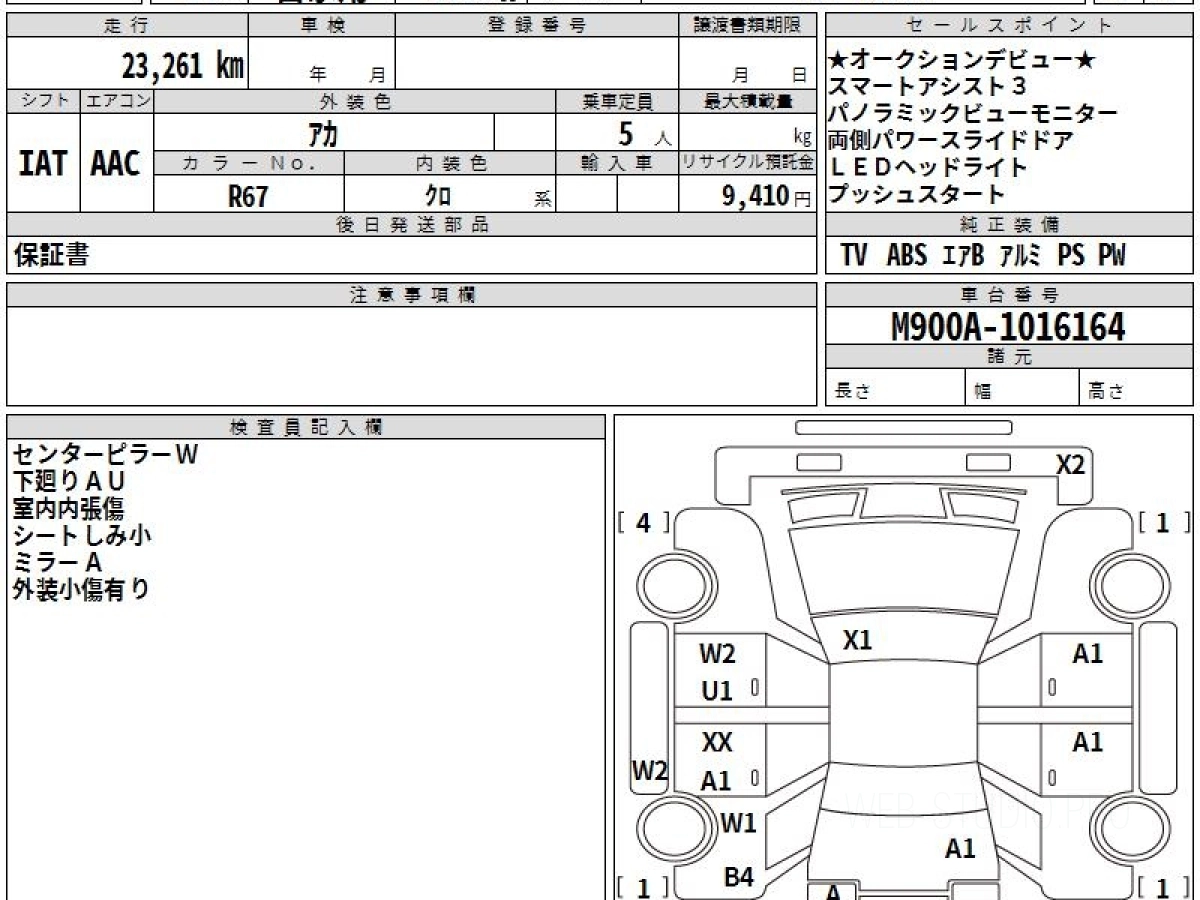Click the inspector note ミラーA
This screenshot has height=900, width=1200.
[x=58, y=562]
